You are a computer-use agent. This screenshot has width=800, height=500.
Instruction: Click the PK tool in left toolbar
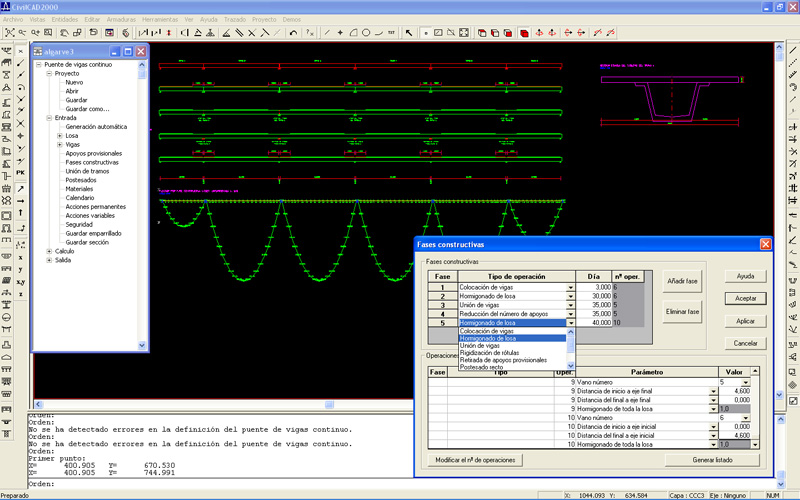(x=20, y=174)
